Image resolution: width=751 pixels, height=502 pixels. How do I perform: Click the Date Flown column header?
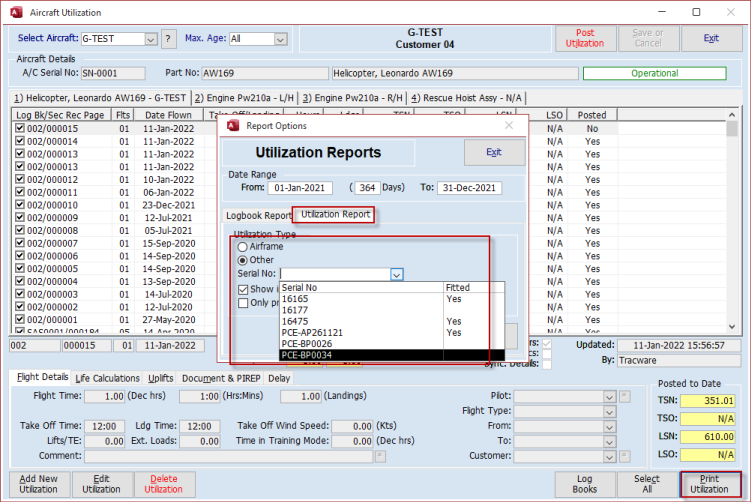pyautogui.click(x=168, y=115)
